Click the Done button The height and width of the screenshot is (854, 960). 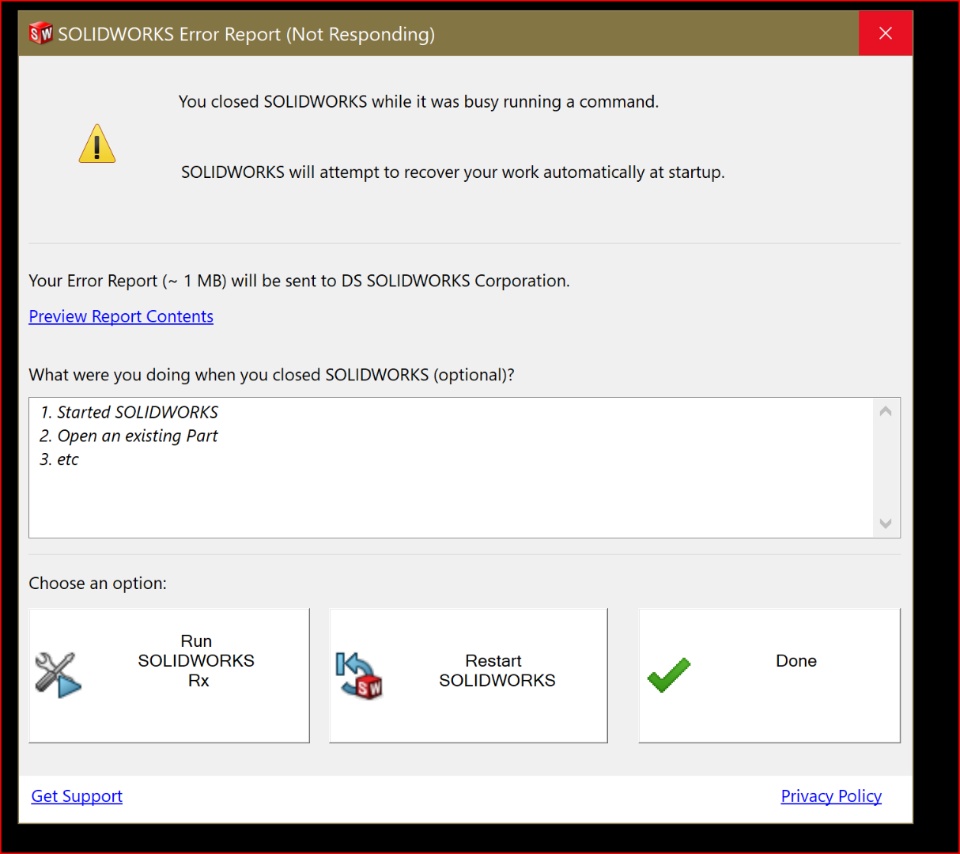[770, 675]
